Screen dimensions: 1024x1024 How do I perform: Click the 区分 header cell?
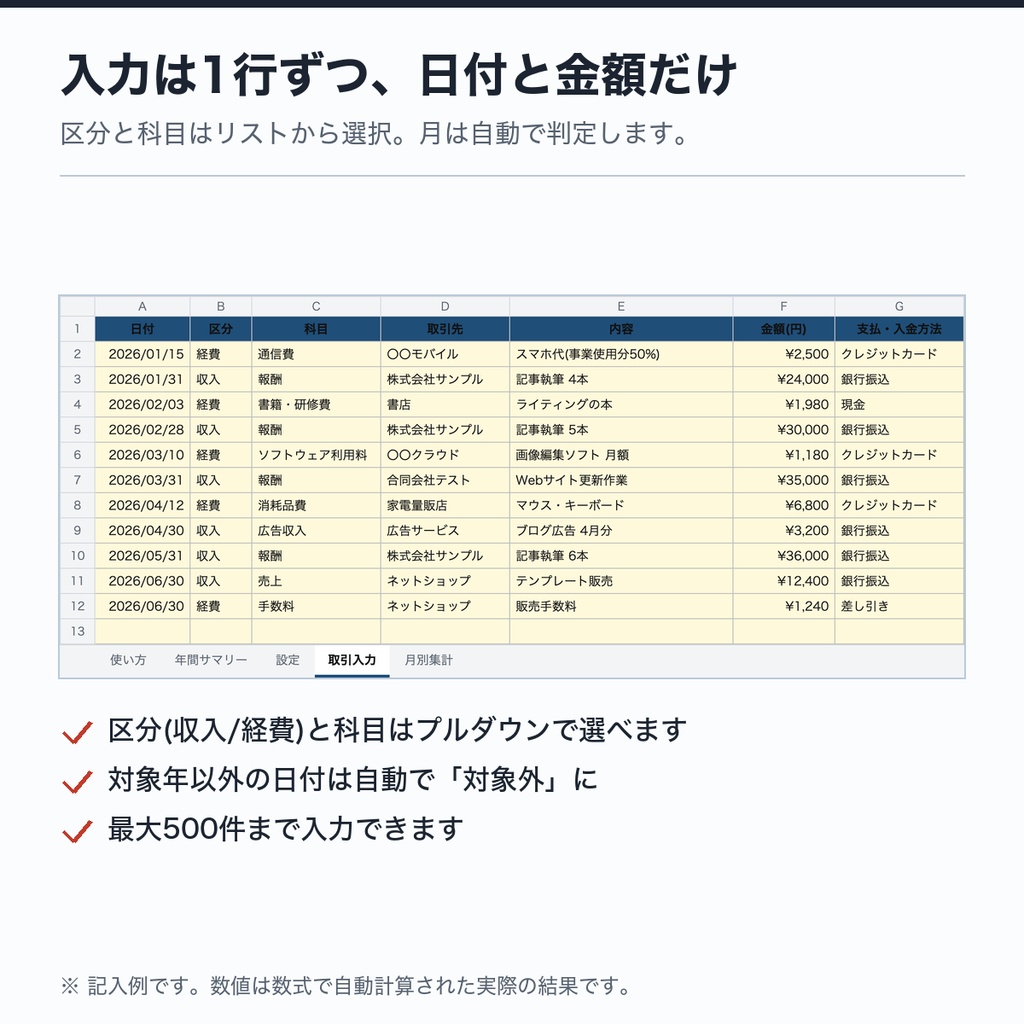[x=221, y=329]
